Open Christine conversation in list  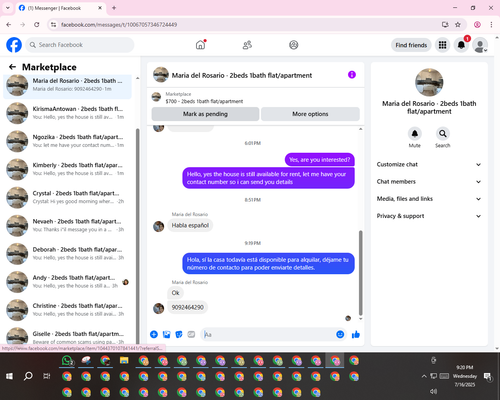pyautogui.click(x=67, y=310)
